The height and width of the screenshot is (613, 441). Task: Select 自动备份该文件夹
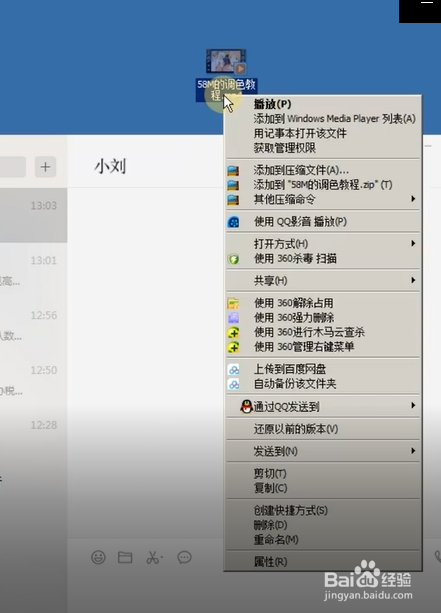click(323, 384)
